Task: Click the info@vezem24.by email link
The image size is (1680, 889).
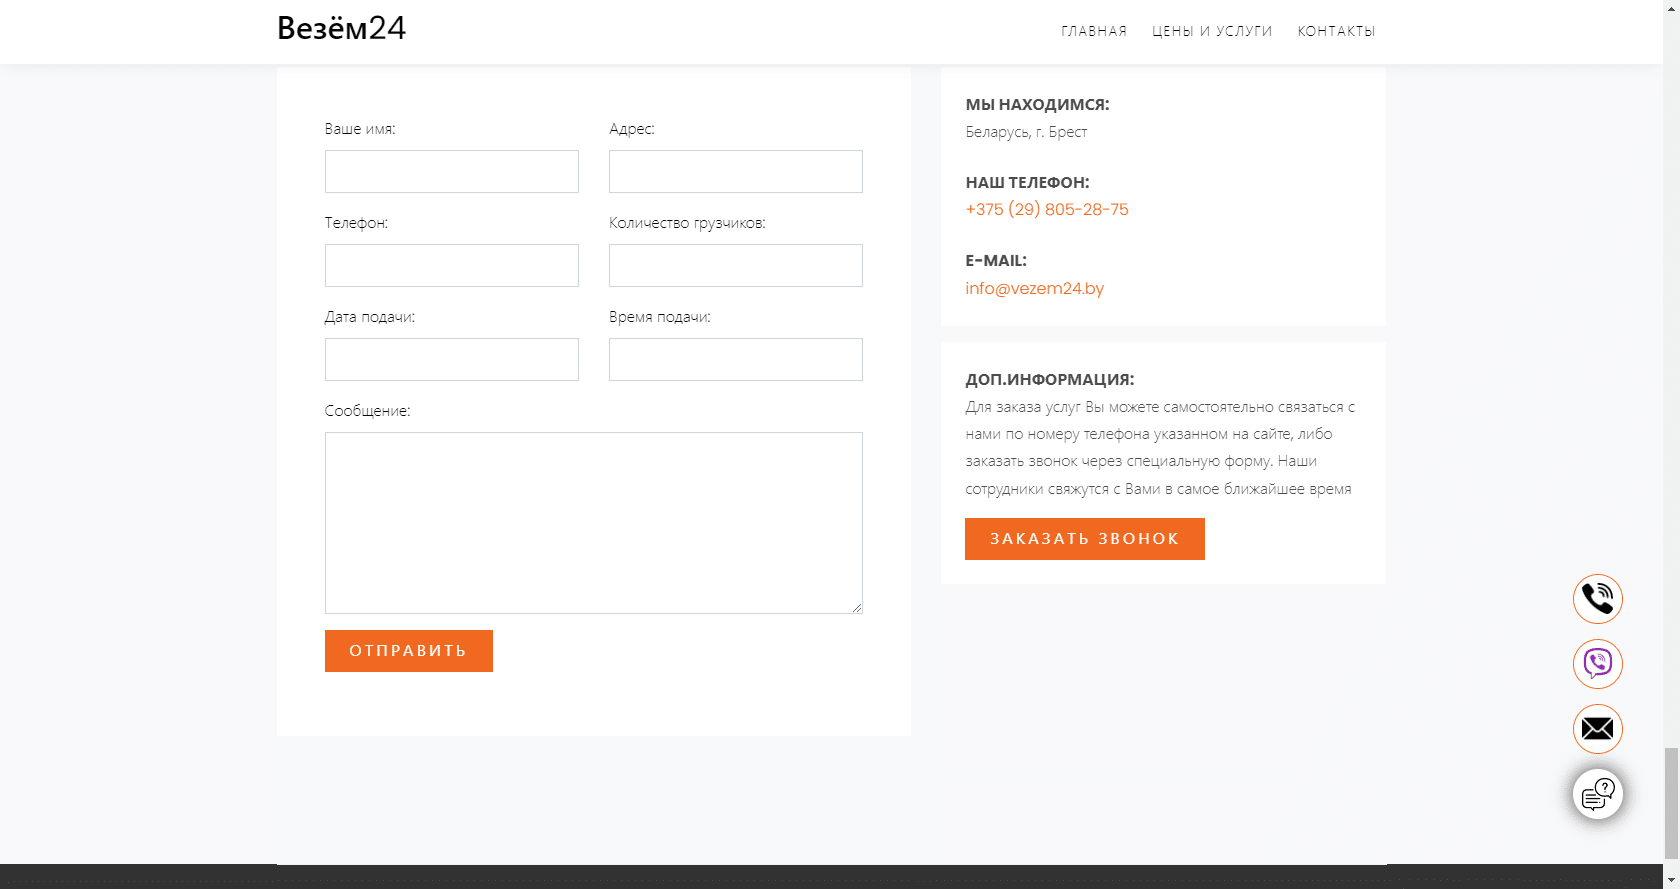Action: (x=1035, y=288)
